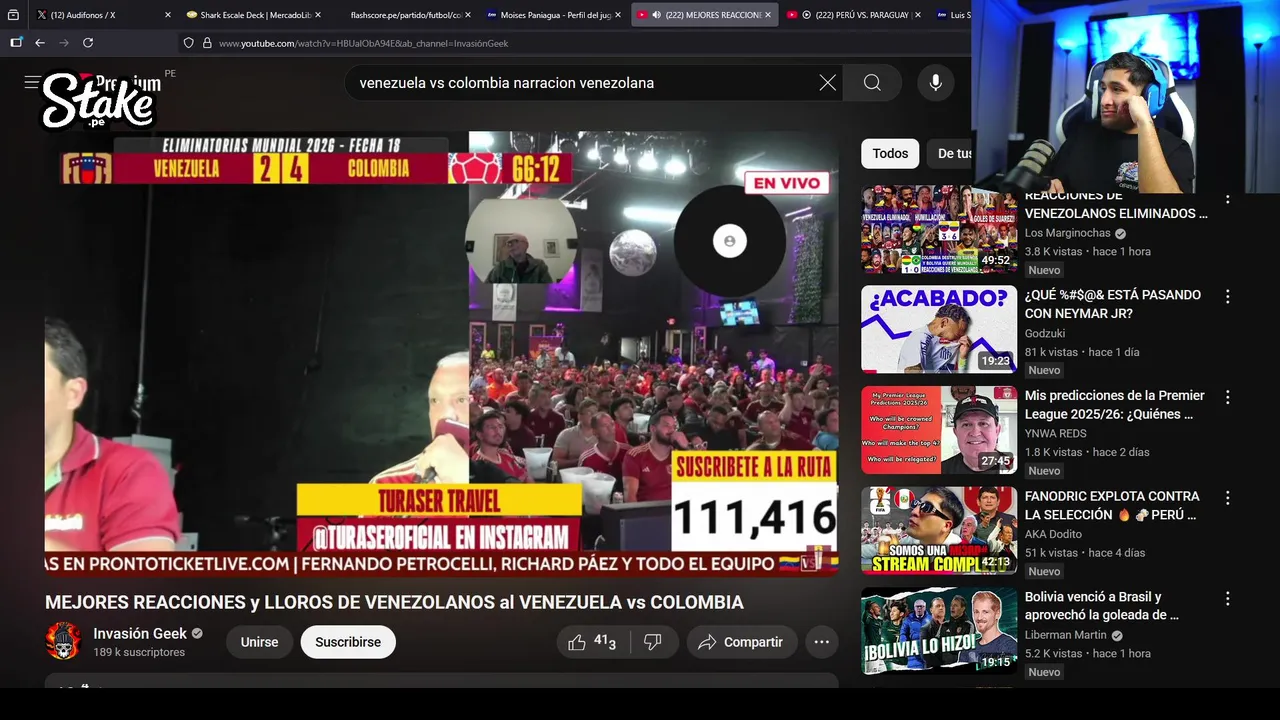Click Unirse to join the channel
Image resolution: width=1280 pixels, height=720 pixels.
click(259, 642)
